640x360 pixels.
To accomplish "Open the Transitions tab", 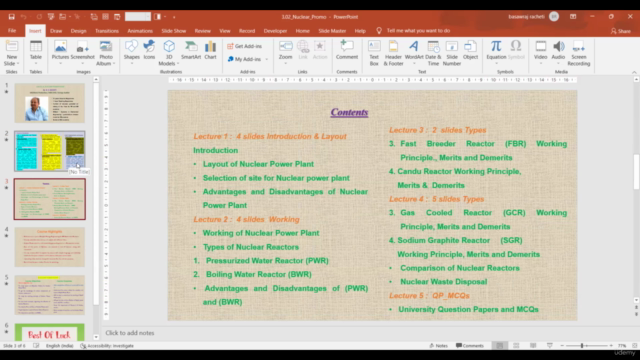I will point(107,31).
